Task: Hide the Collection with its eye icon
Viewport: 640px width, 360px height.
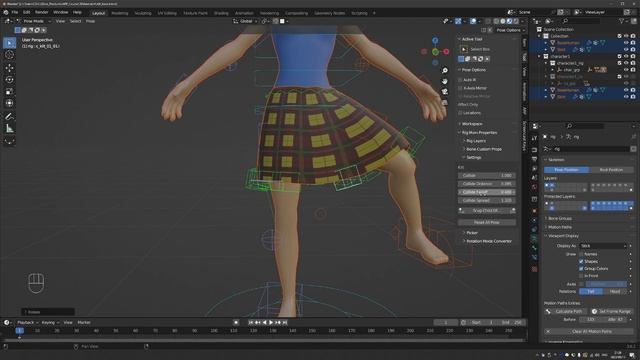Action: tap(626, 36)
